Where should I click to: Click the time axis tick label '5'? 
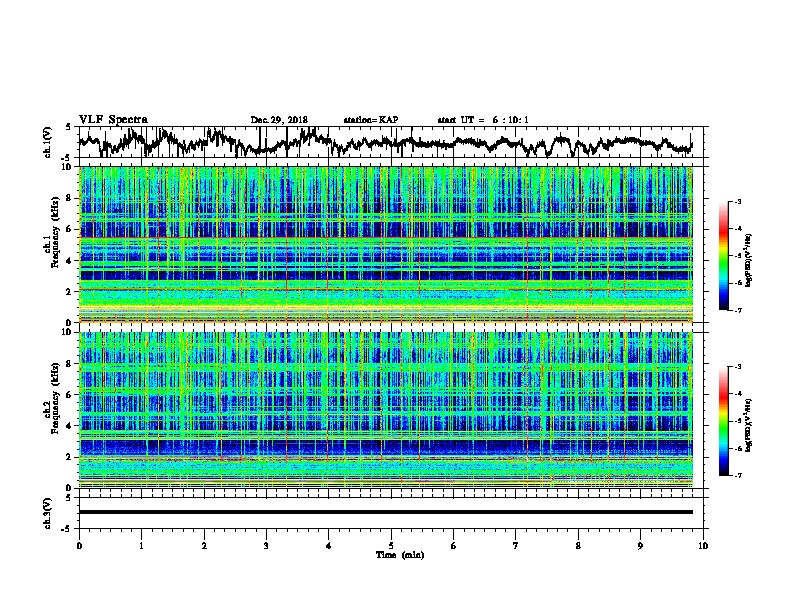(x=391, y=546)
